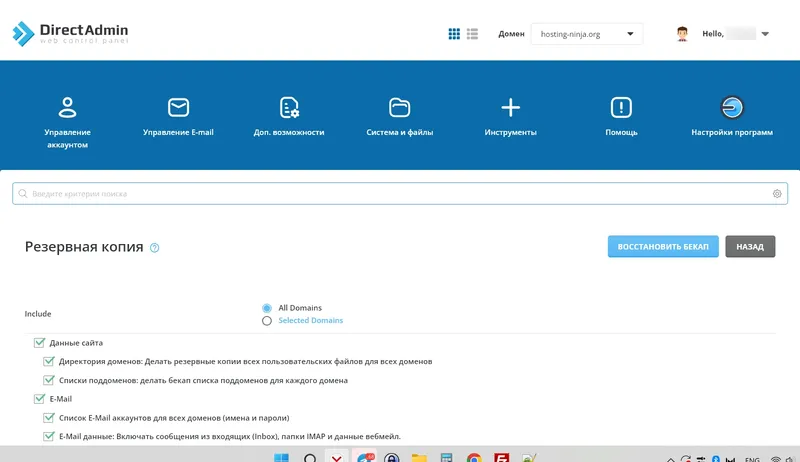Click the All Domains label text
Screen dimensions: 800x462
click(300, 308)
